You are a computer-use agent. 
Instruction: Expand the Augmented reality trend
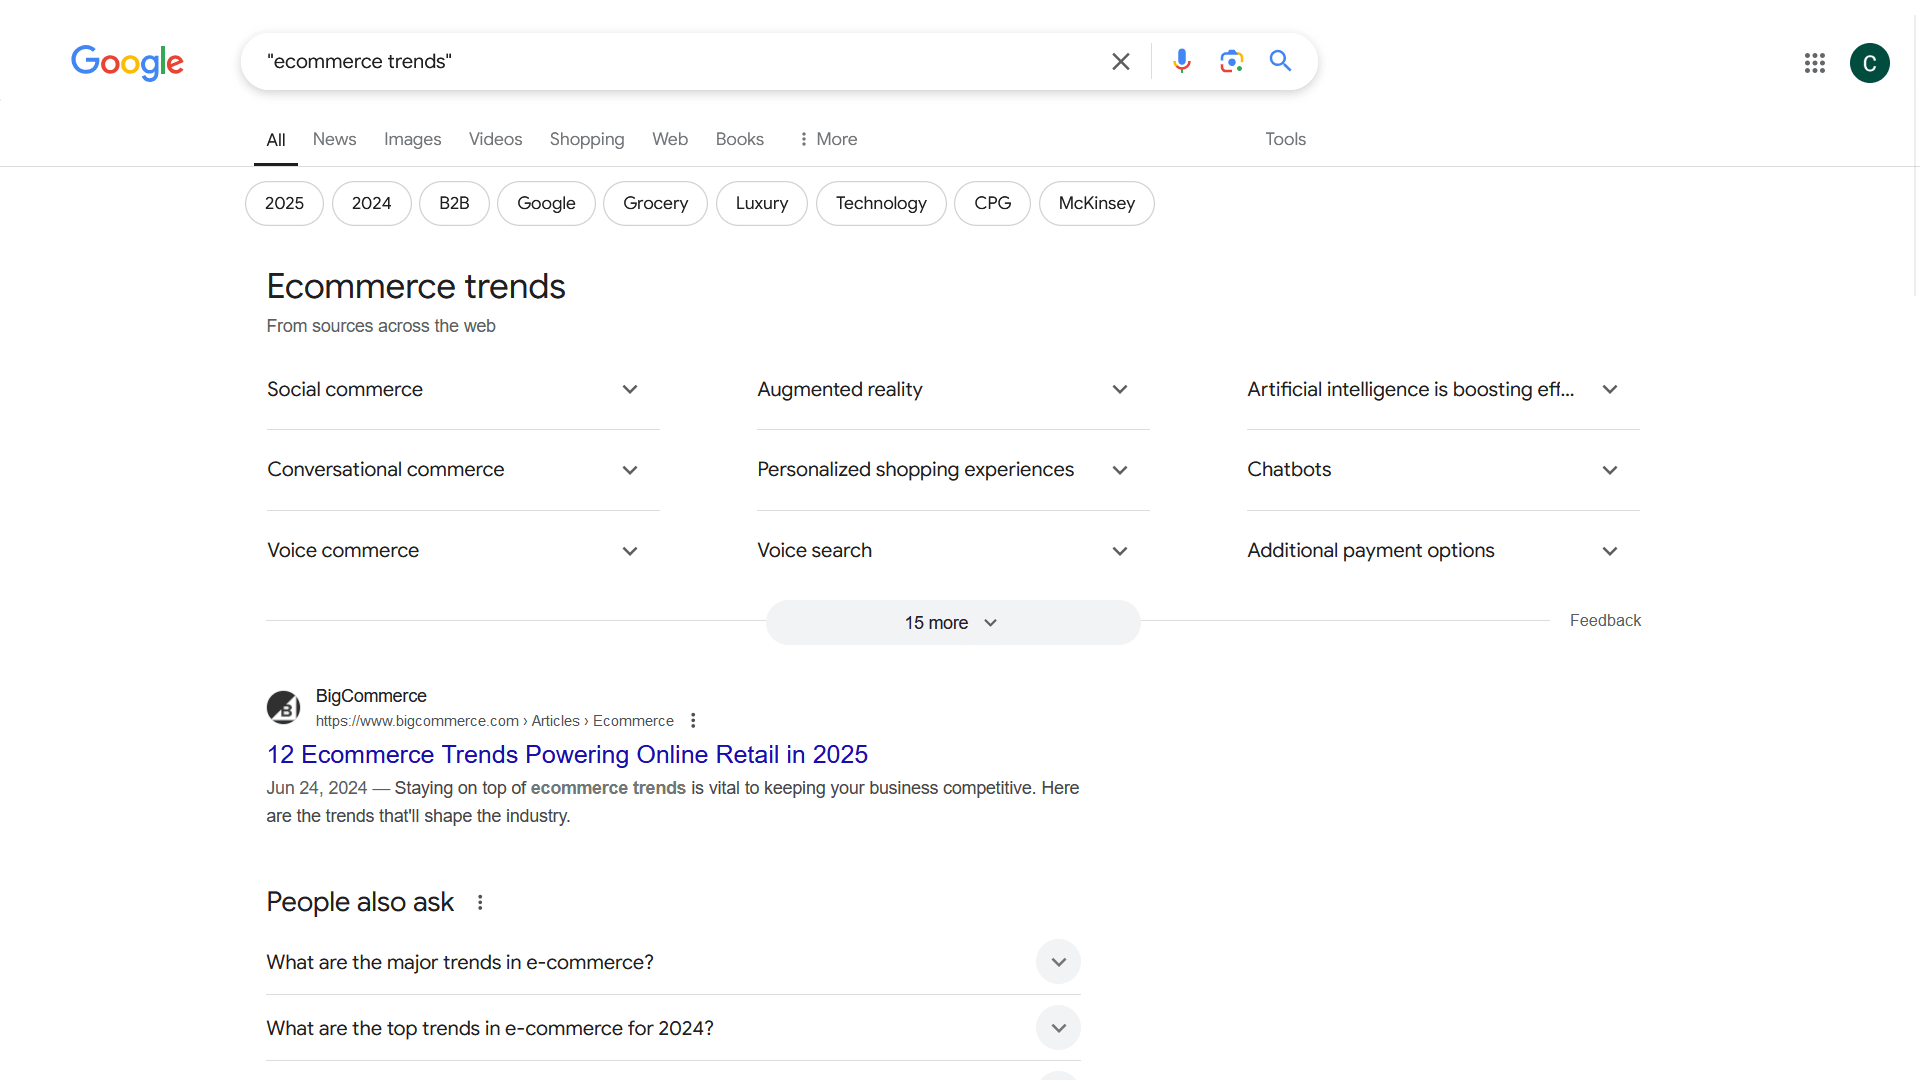click(x=953, y=390)
